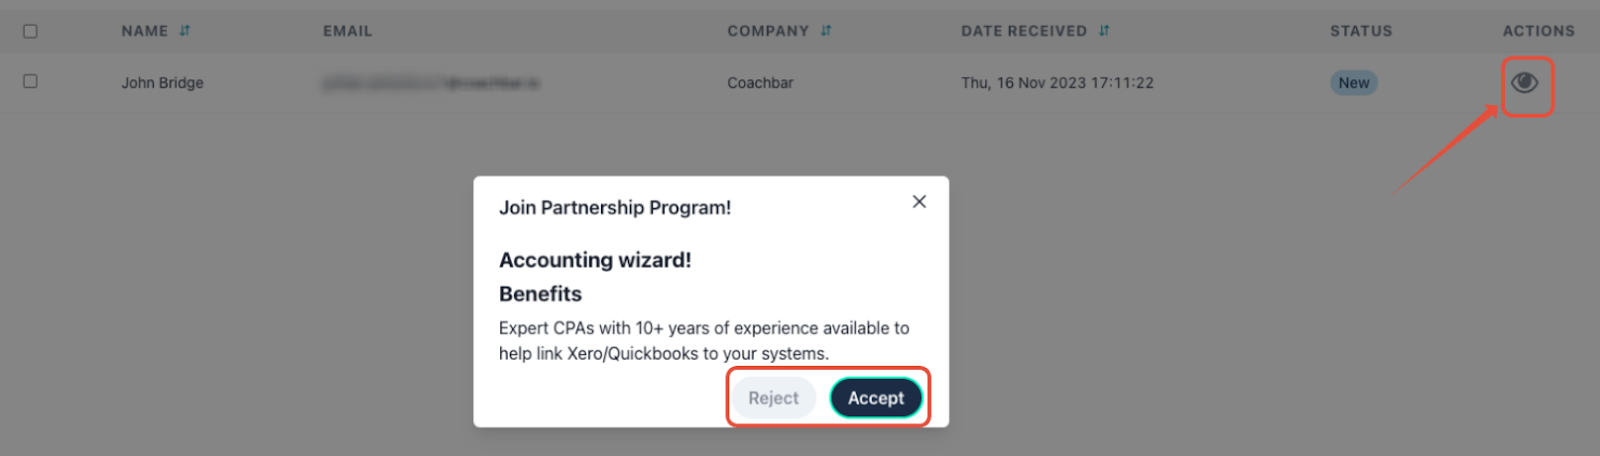The image size is (1600, 456).
Task: Check the John Bridge row checkbox
Action: 30,81
